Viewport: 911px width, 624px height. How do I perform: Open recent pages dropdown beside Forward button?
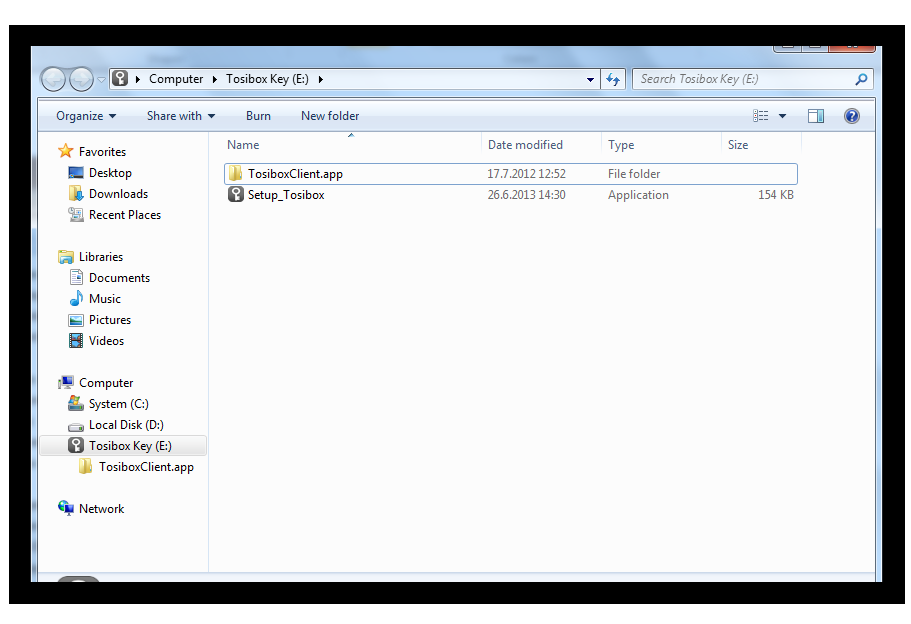pos(101,80)
